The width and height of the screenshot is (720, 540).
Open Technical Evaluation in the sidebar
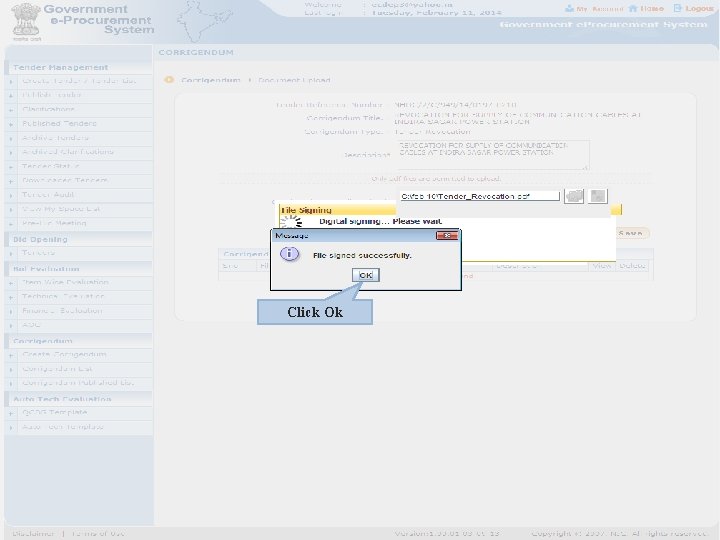point(63,297)
